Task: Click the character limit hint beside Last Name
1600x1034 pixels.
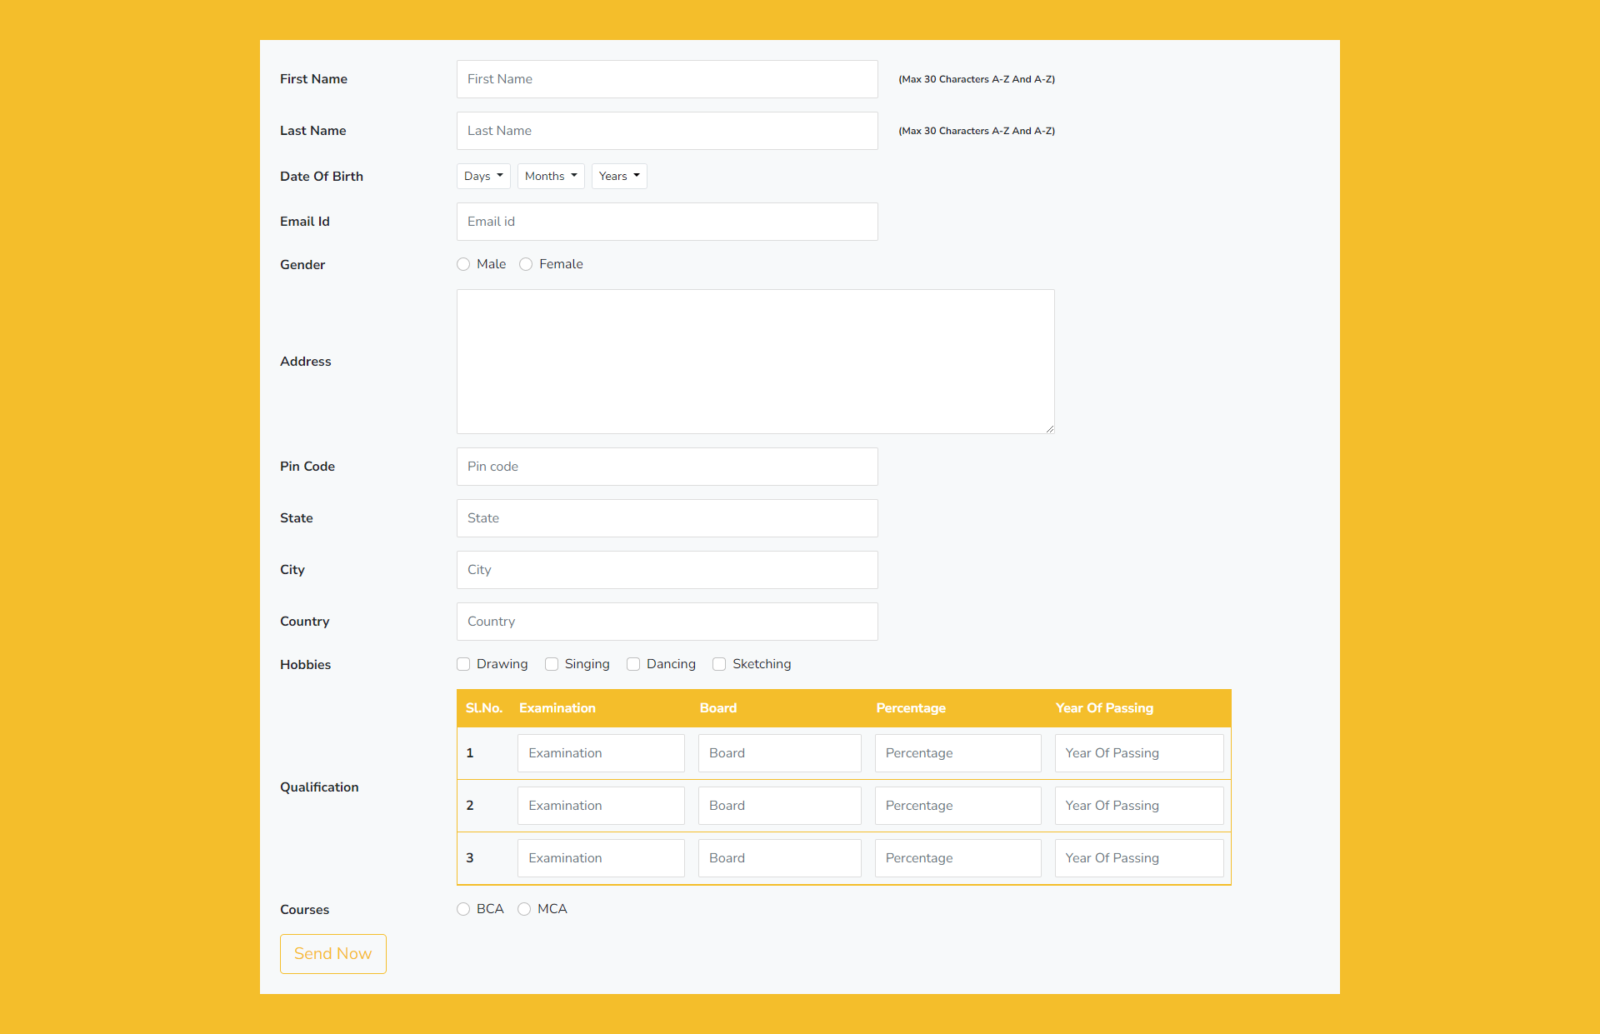Action: [977, 131]
